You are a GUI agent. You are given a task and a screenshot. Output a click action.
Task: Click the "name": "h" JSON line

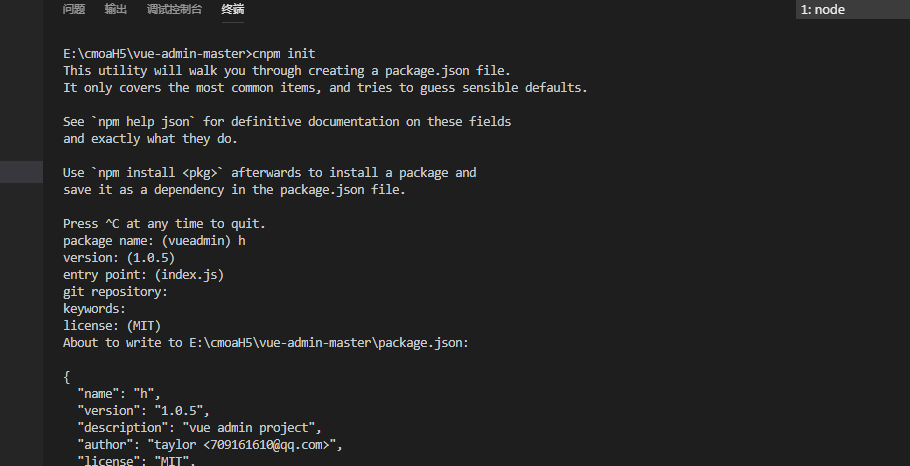click(x=119, y=393)
